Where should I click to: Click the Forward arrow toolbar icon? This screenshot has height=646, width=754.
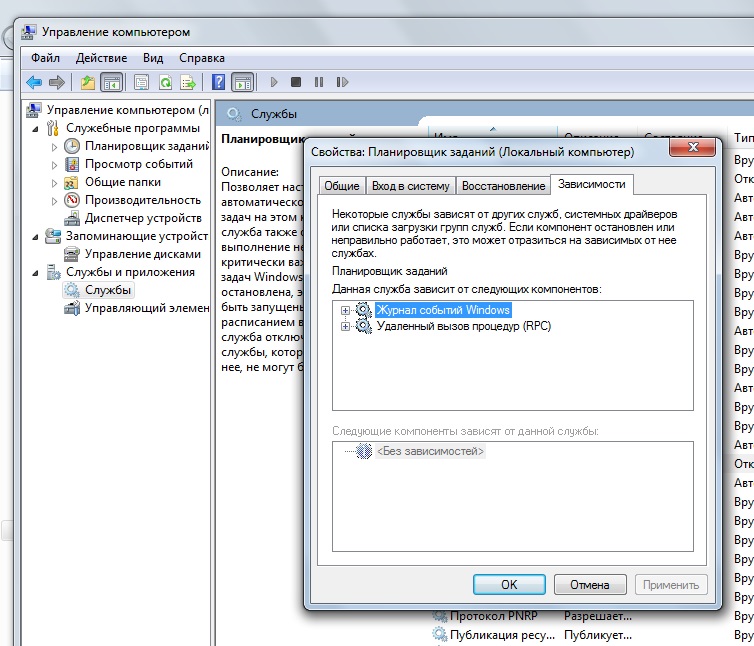tap(57, 82)
